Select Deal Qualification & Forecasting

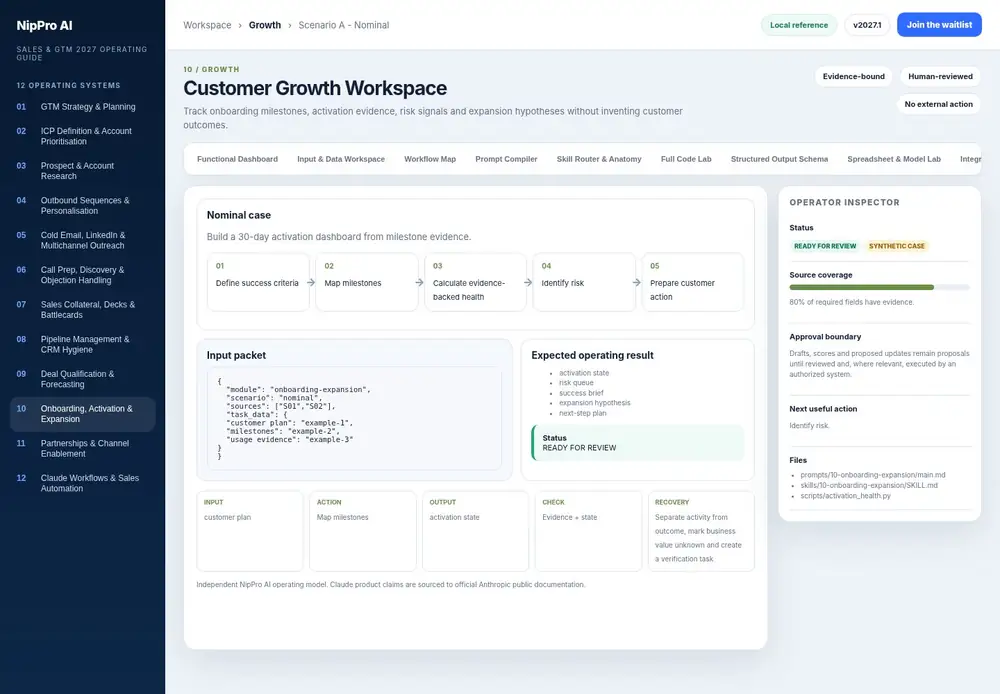click(x=82, y=379)
